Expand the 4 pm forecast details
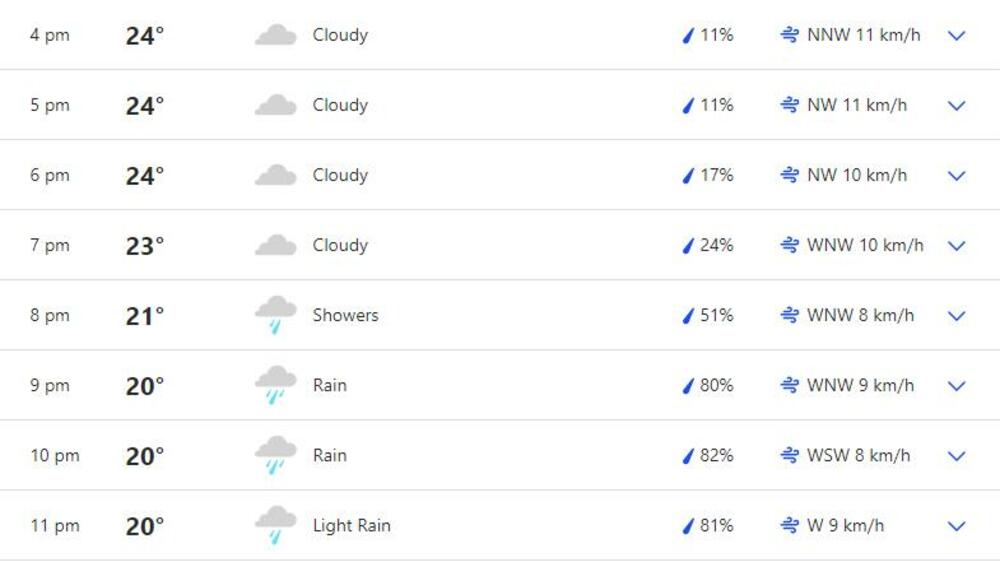The width and height of the screenshot is (1000, 562). [x=956, y=35]
